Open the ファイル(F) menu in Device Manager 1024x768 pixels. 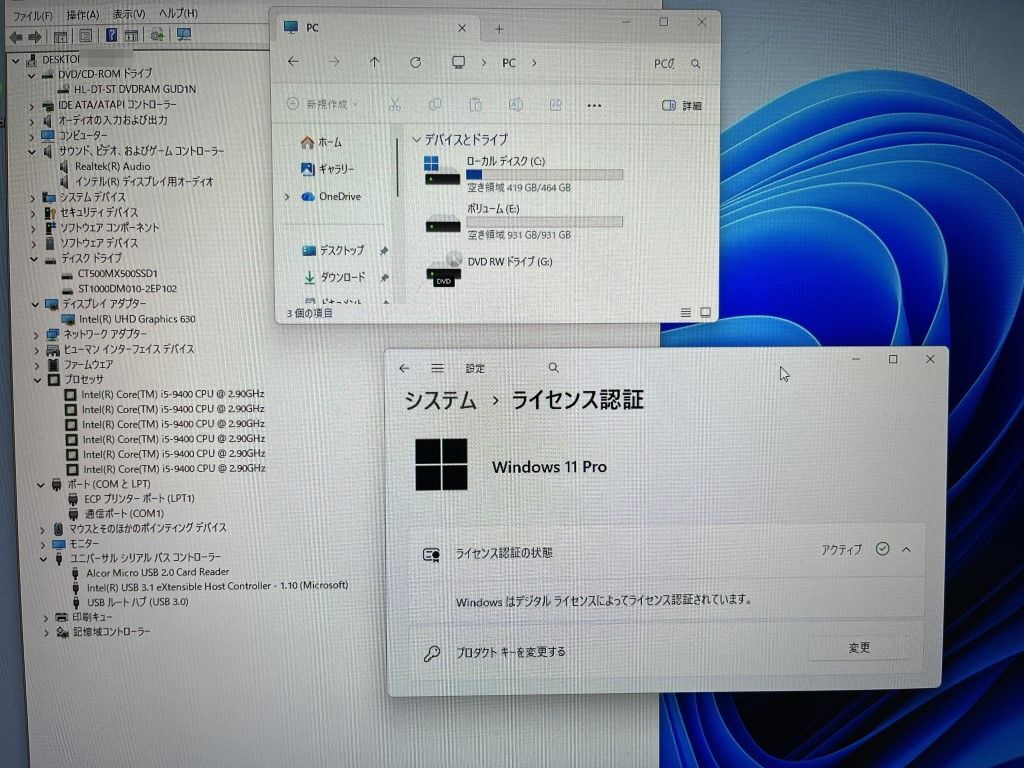coord(33,14)
